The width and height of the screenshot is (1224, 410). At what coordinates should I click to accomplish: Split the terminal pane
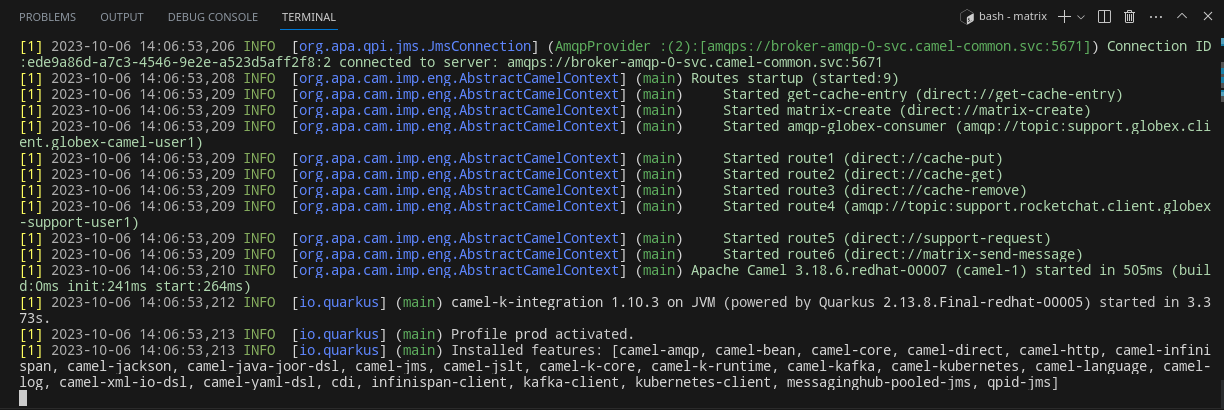pos(1104,17)
